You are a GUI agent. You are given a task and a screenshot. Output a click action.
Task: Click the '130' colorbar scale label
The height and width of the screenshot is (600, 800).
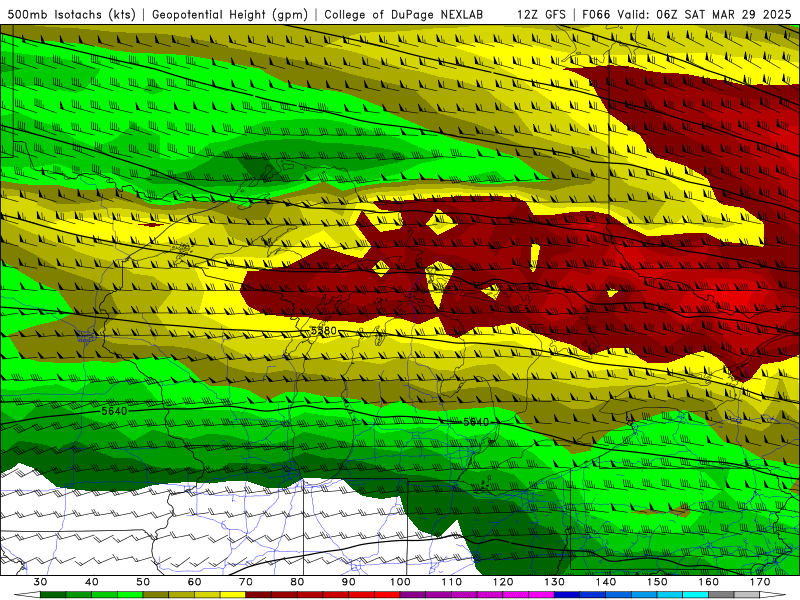pos(554,582)
